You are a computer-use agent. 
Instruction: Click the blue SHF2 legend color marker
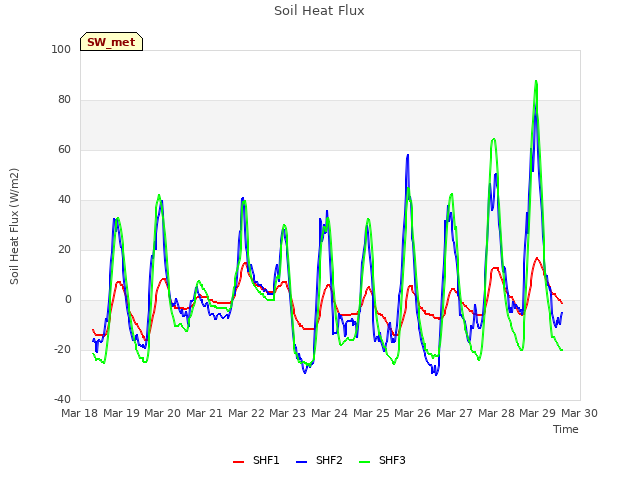pyautogui.click(x=301, y=462)
